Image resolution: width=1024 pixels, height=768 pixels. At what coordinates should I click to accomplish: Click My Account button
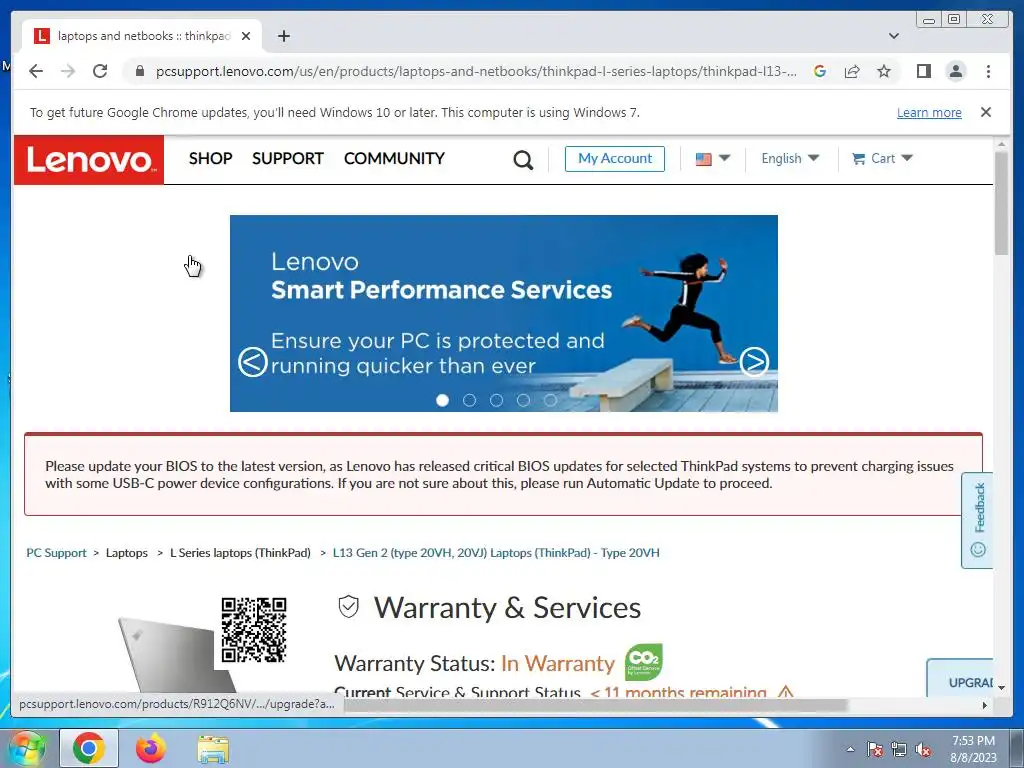(615, 159)
